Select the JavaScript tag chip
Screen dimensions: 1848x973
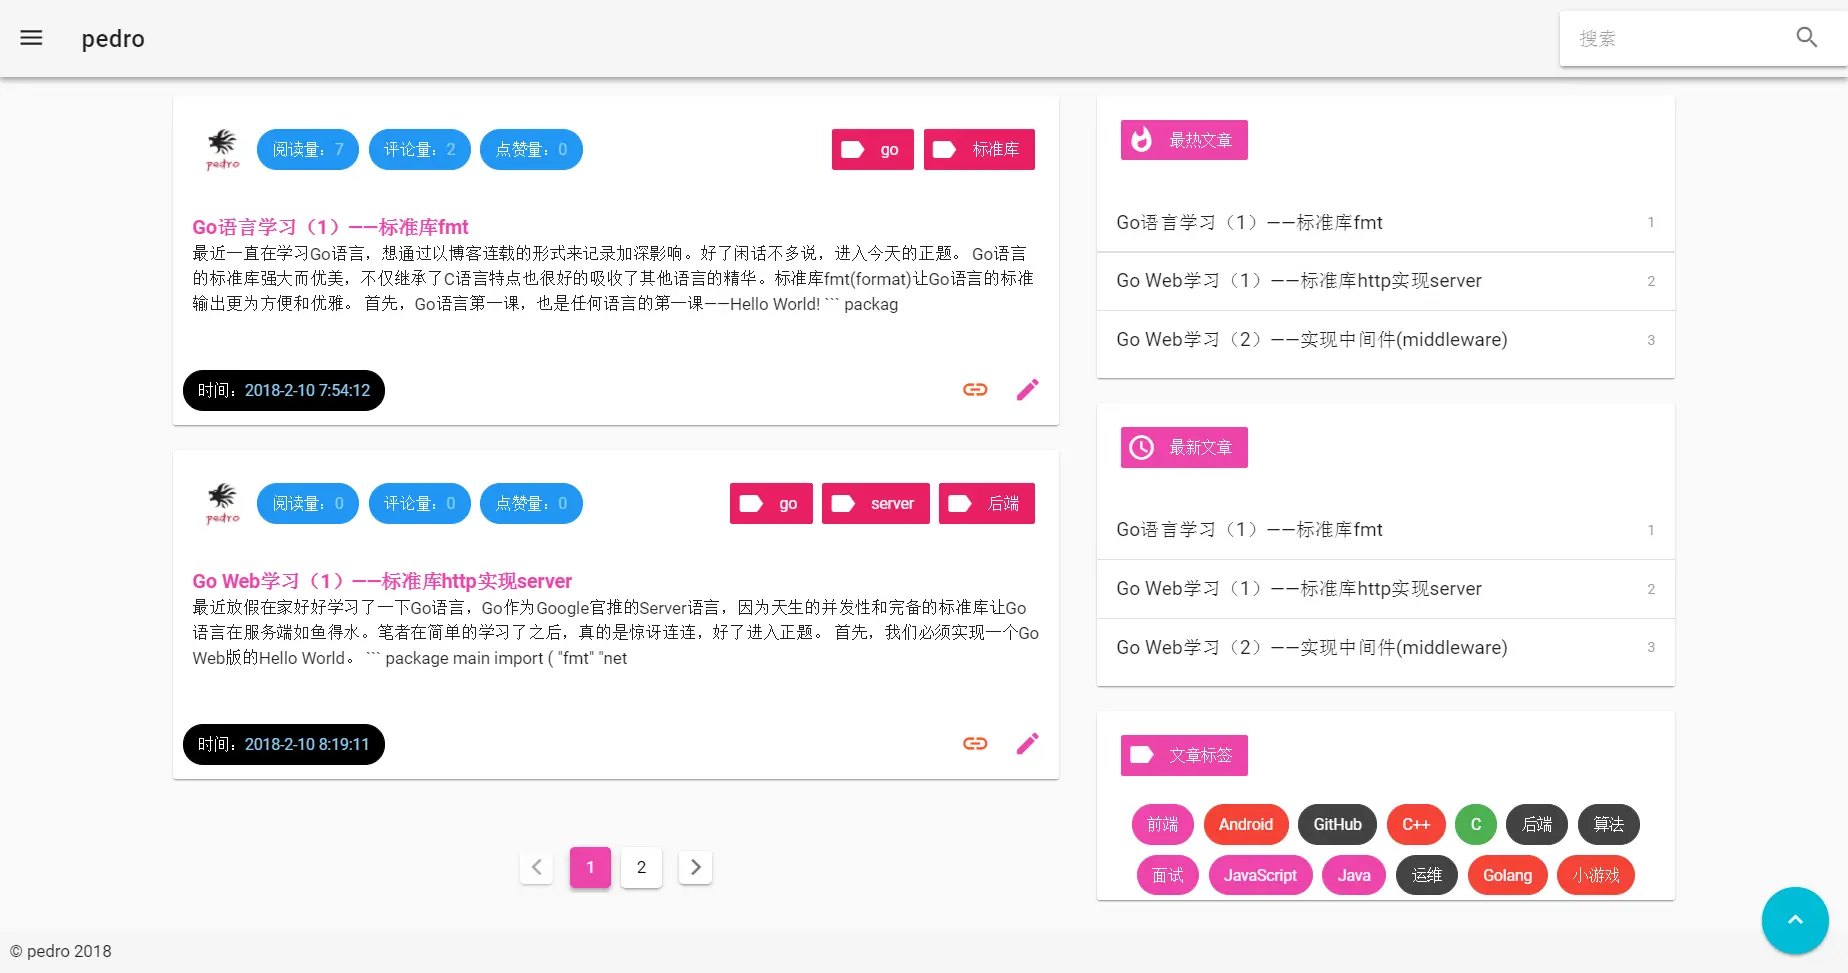pos(1260,875)
